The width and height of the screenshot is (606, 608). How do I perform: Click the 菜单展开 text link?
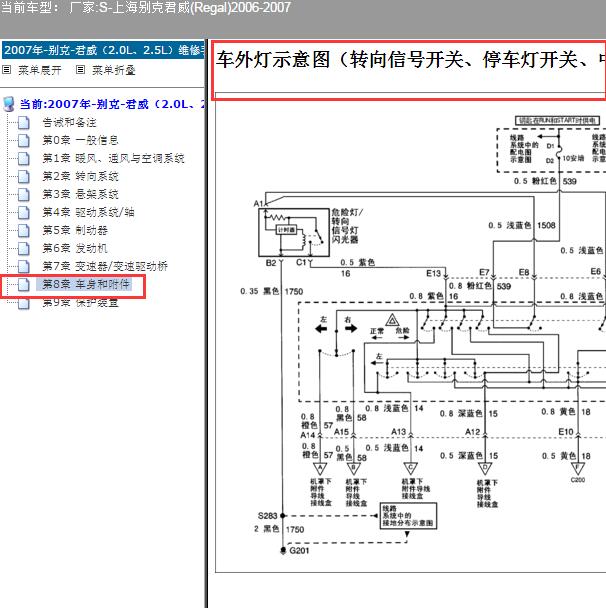[x=40, y=70]
